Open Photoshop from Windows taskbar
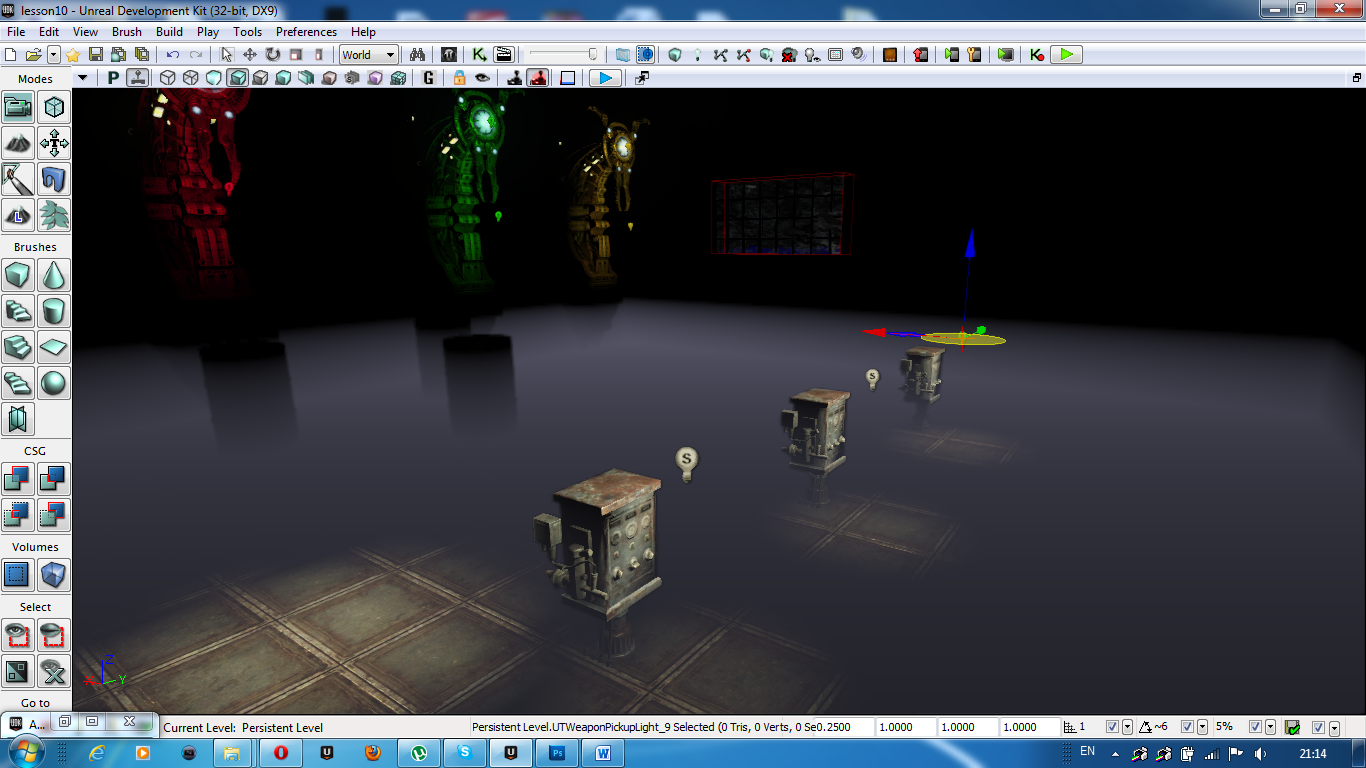Screen dimensions: 1366x768 [559, 752]
